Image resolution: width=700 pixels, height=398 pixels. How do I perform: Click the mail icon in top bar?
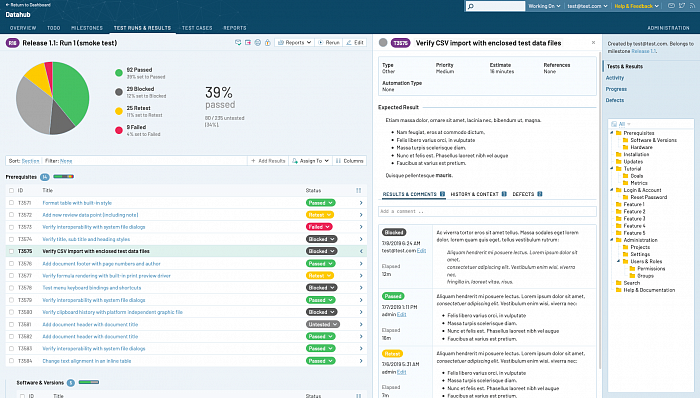[671, 6]
